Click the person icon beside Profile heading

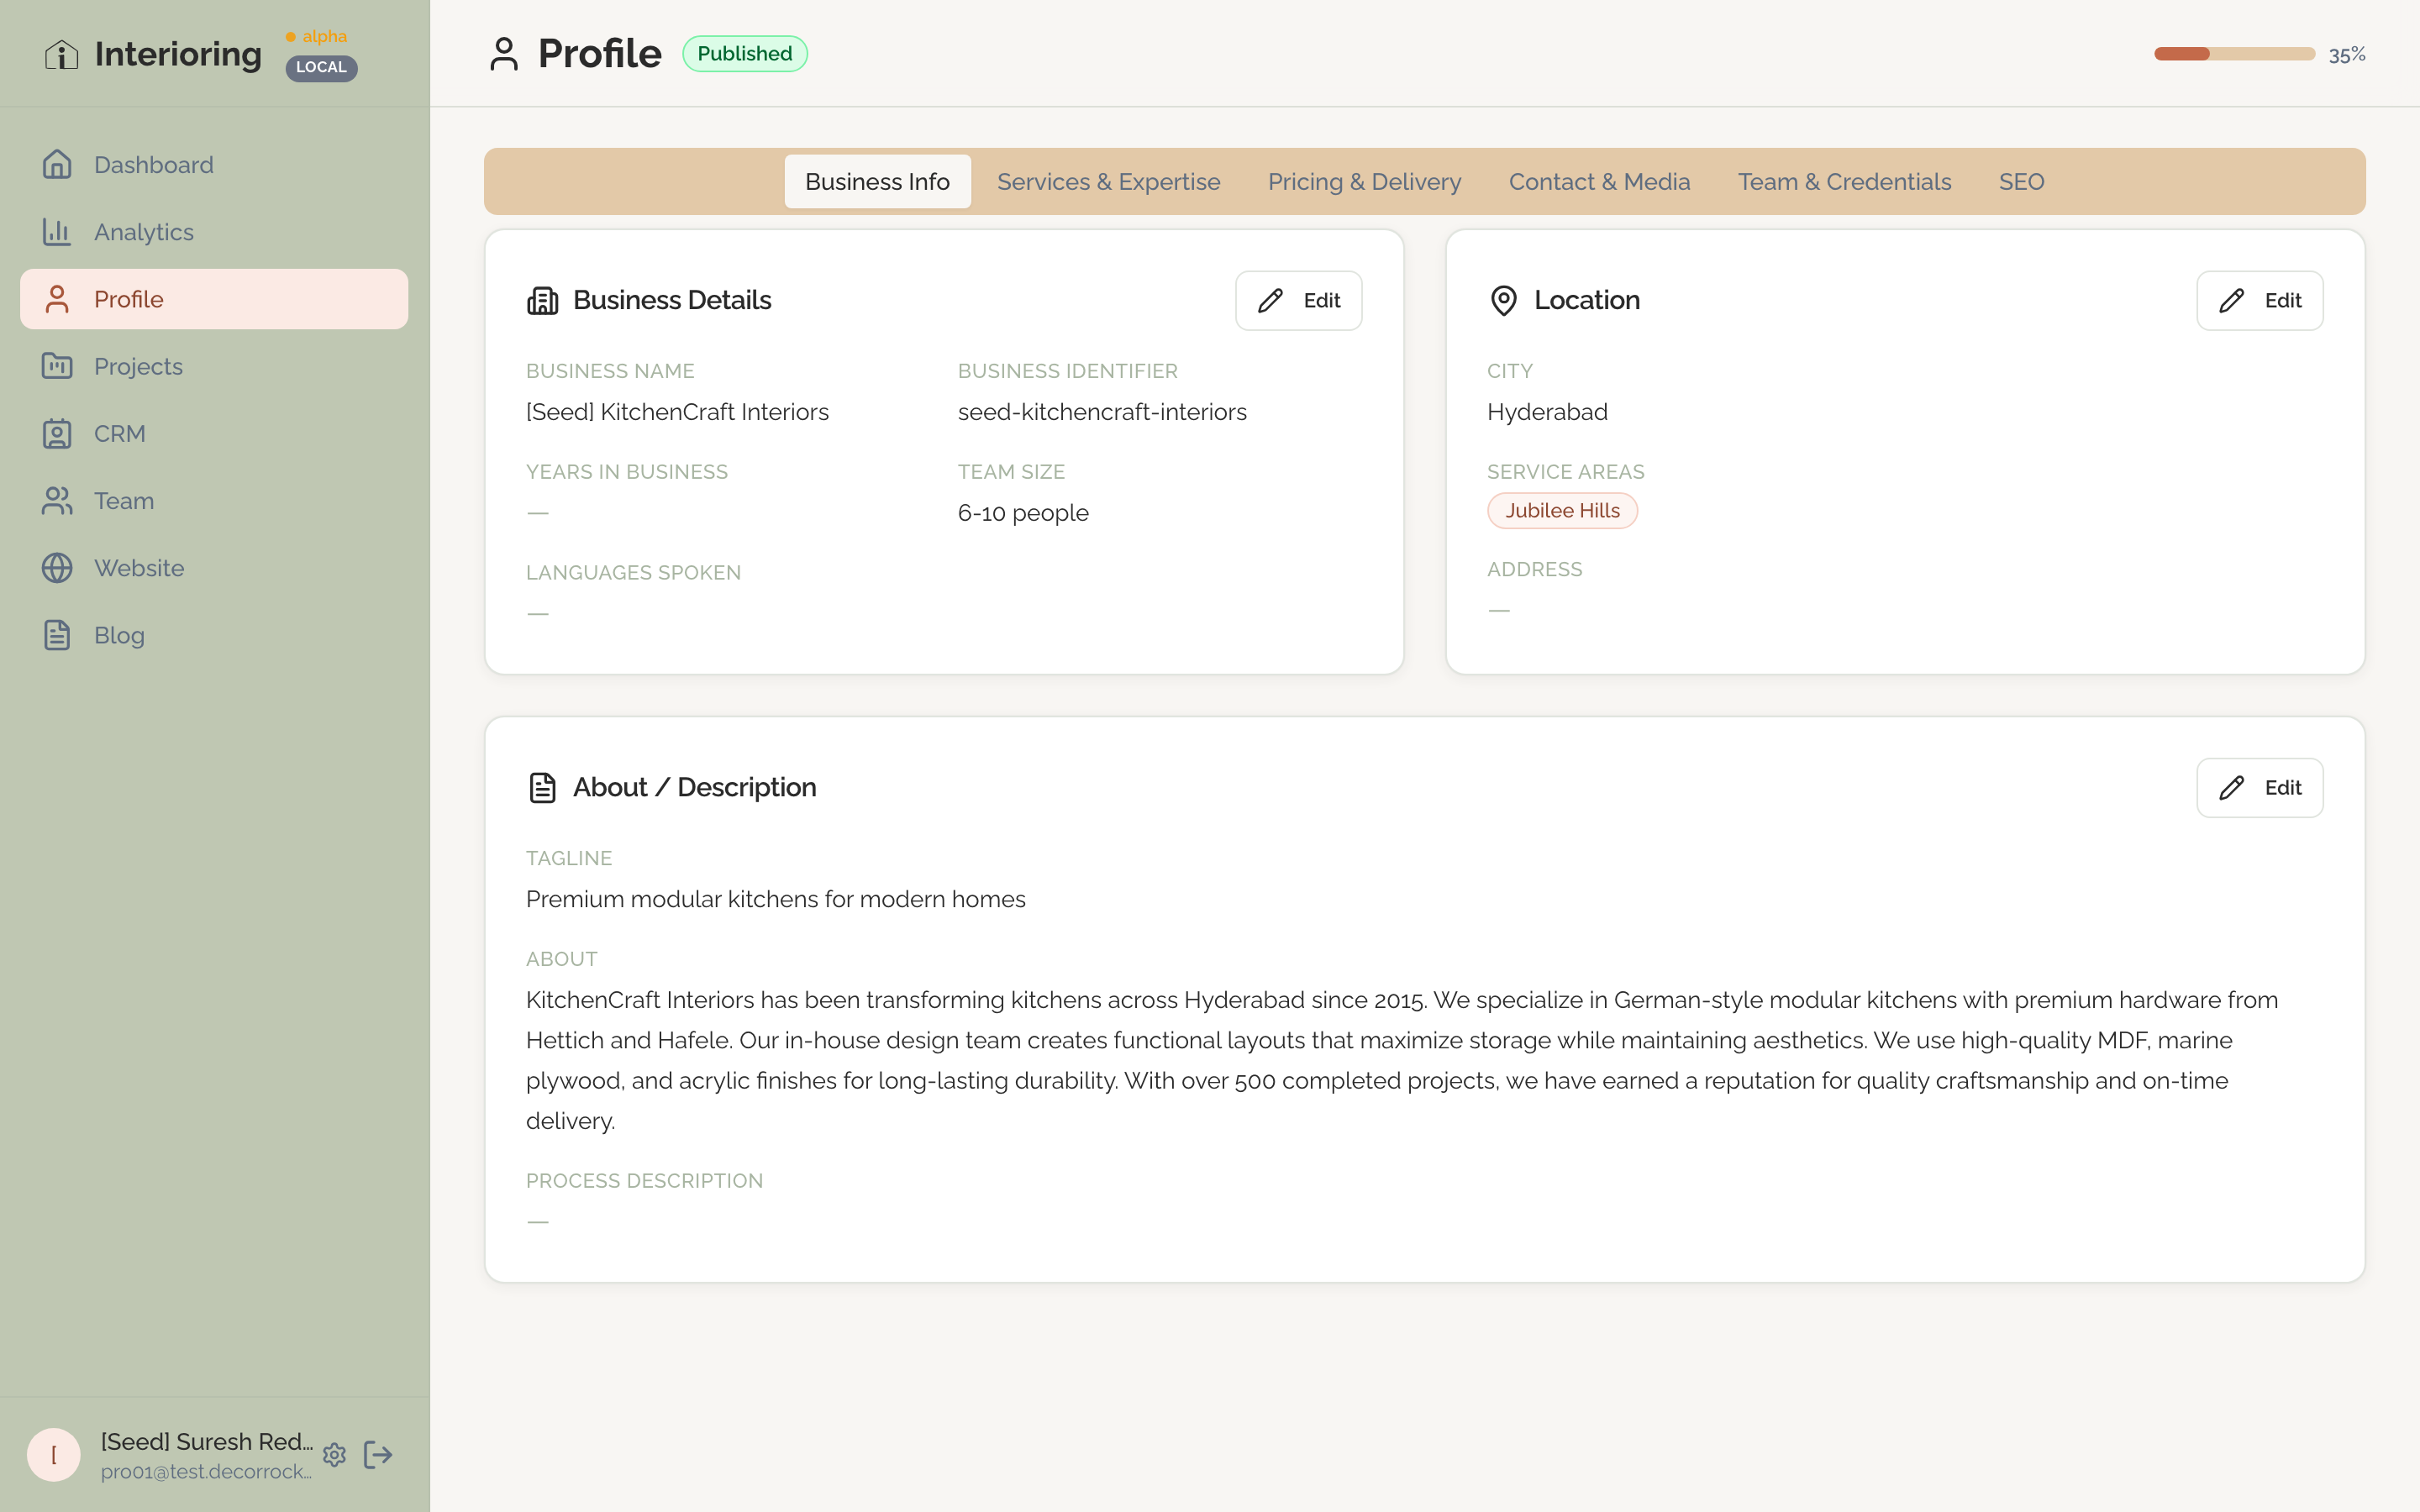pos(504,54)
